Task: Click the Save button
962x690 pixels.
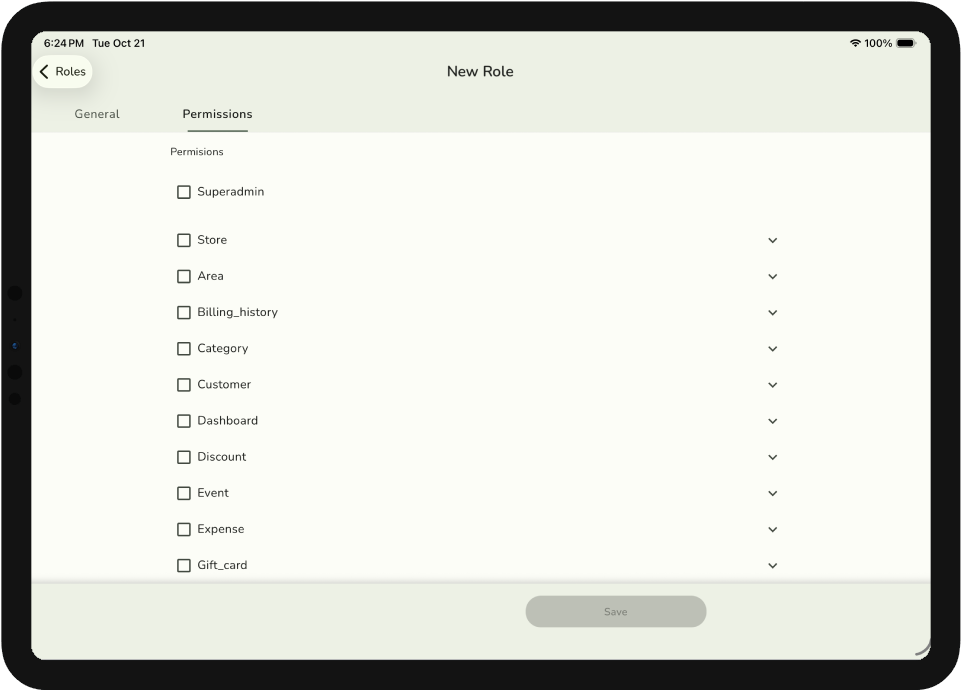Action: point(615,612)
